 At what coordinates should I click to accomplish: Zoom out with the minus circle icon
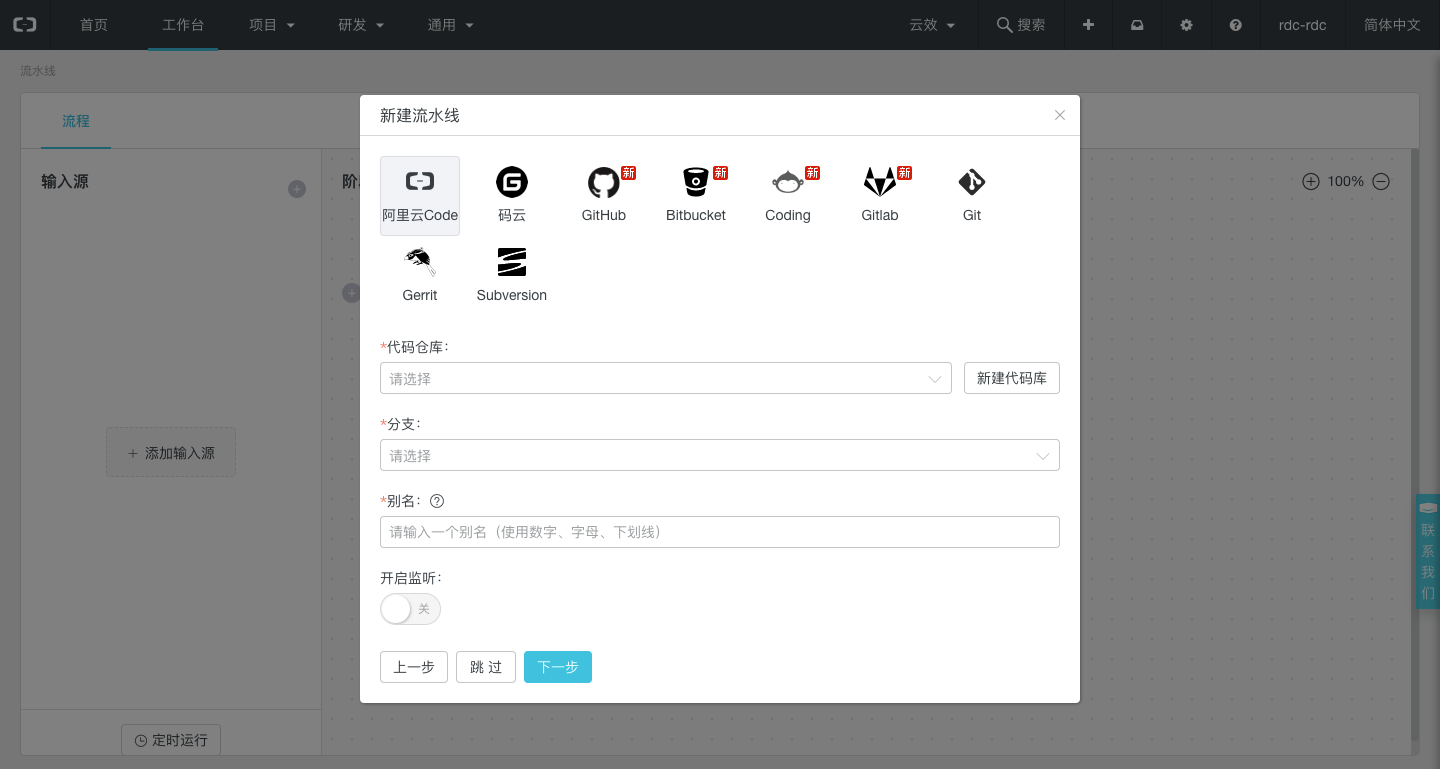click(x=1381, y=181)
